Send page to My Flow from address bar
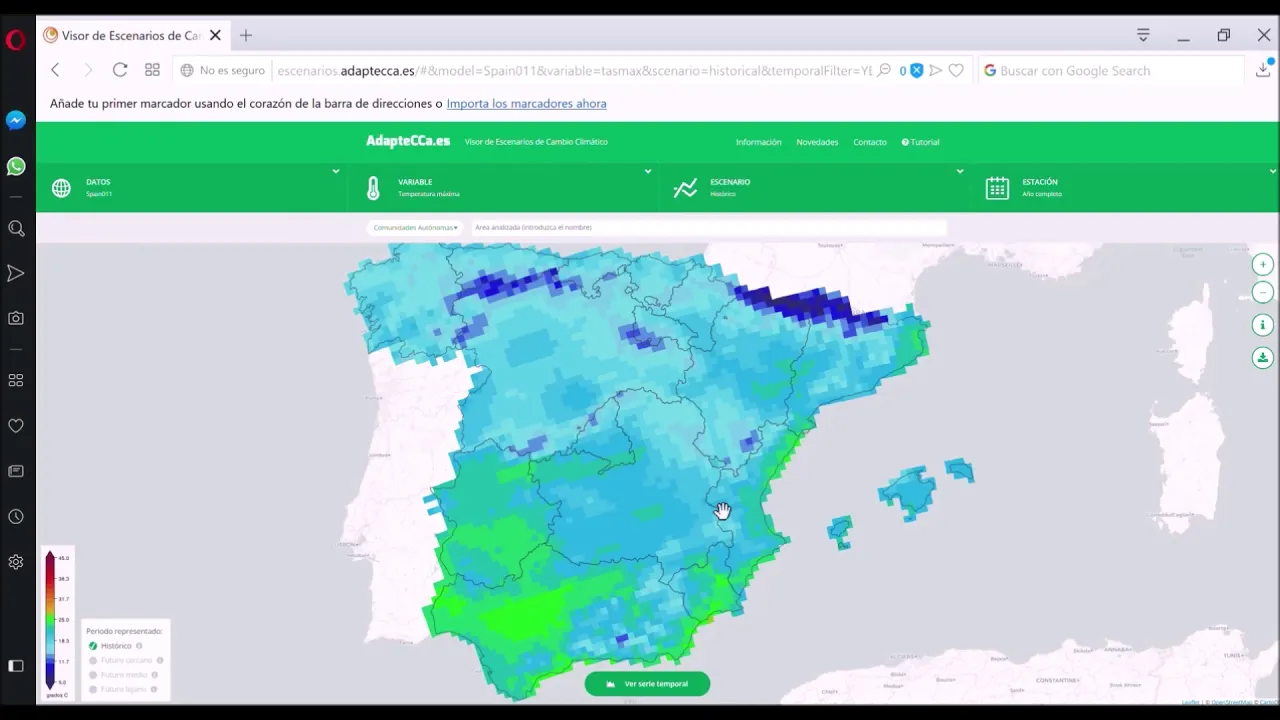1280x720 pixels. [x=936, y=70]
